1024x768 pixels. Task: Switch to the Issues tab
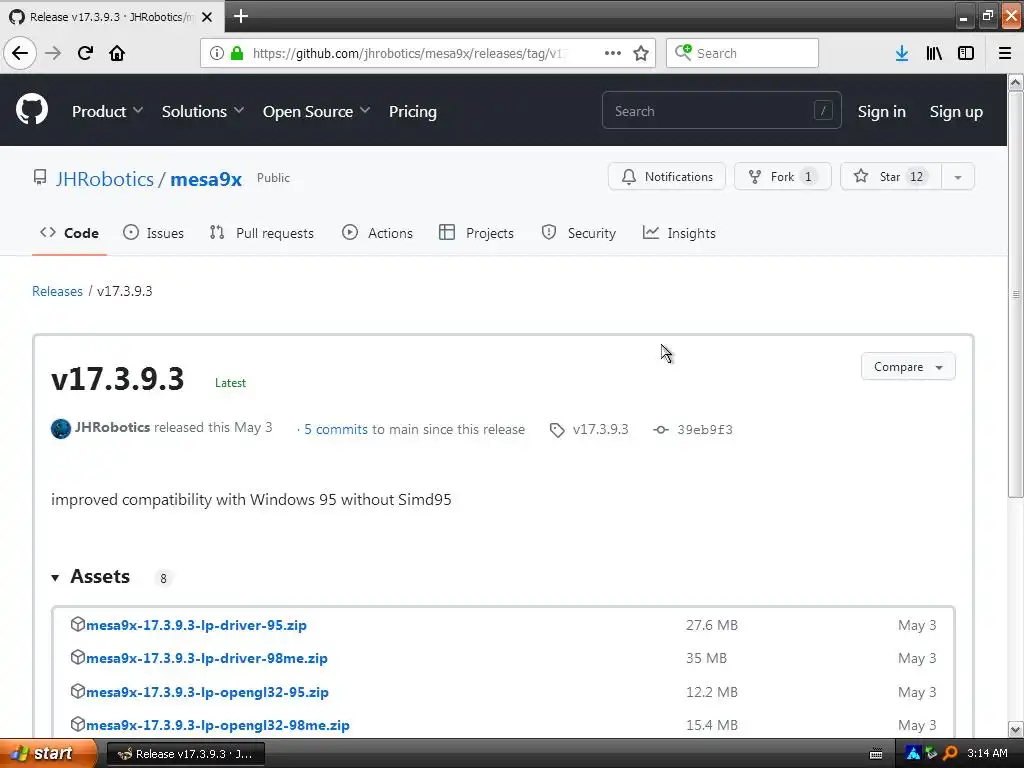[x=153, y=233]
